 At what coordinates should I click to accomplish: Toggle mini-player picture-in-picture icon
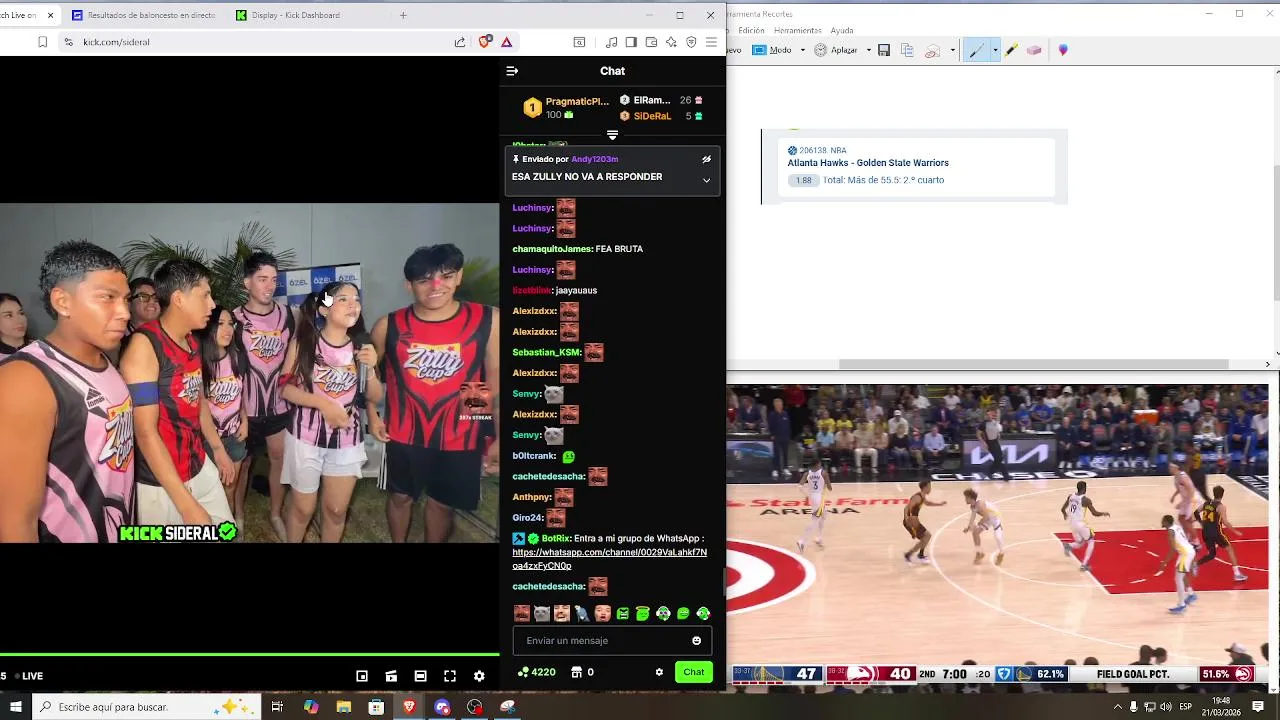tap(362, 676)
